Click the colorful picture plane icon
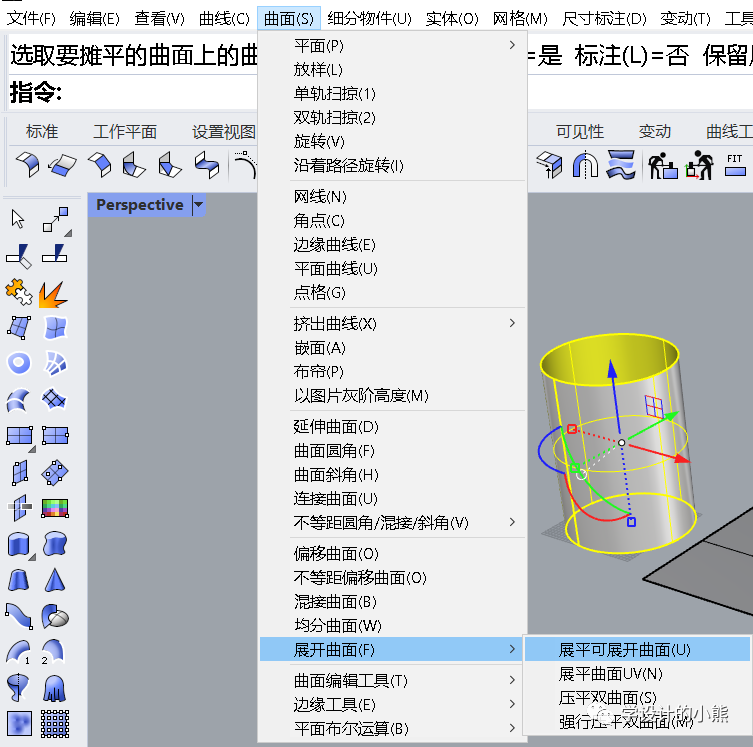753x747 pixels. click(55, 508)
